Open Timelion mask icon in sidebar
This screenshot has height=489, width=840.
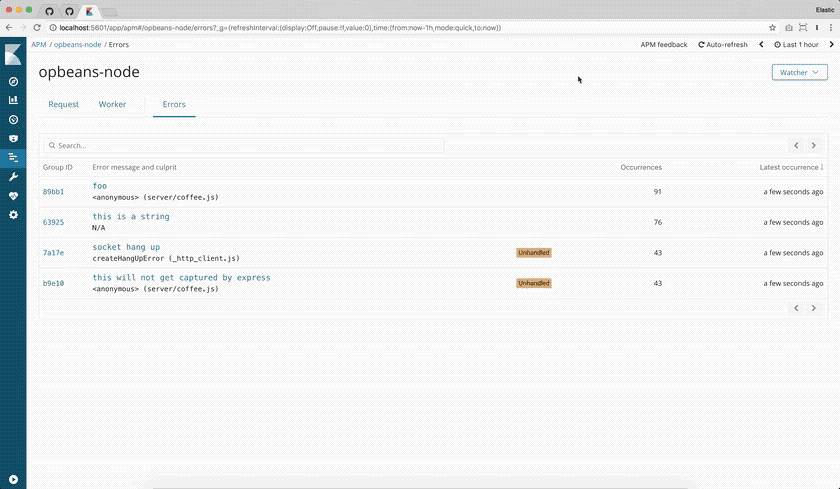13,139
